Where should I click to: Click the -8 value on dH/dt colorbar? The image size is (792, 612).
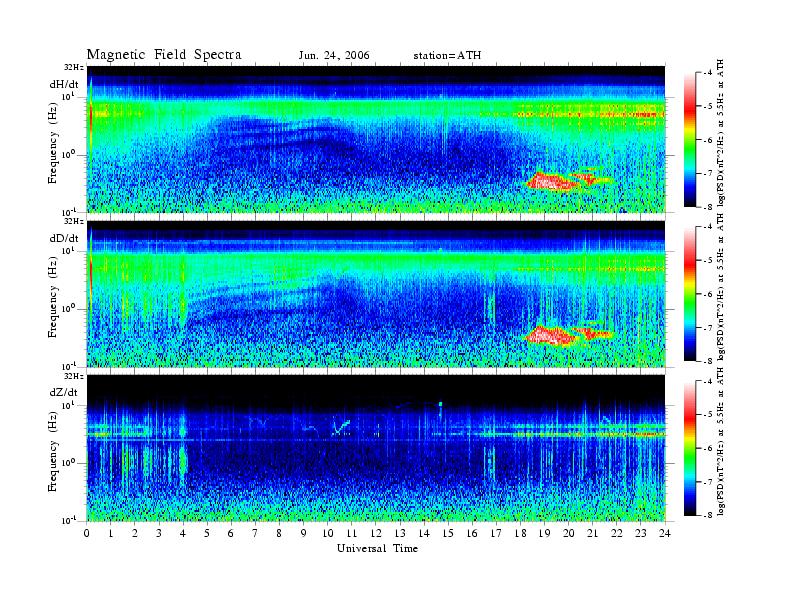point(708,206)
